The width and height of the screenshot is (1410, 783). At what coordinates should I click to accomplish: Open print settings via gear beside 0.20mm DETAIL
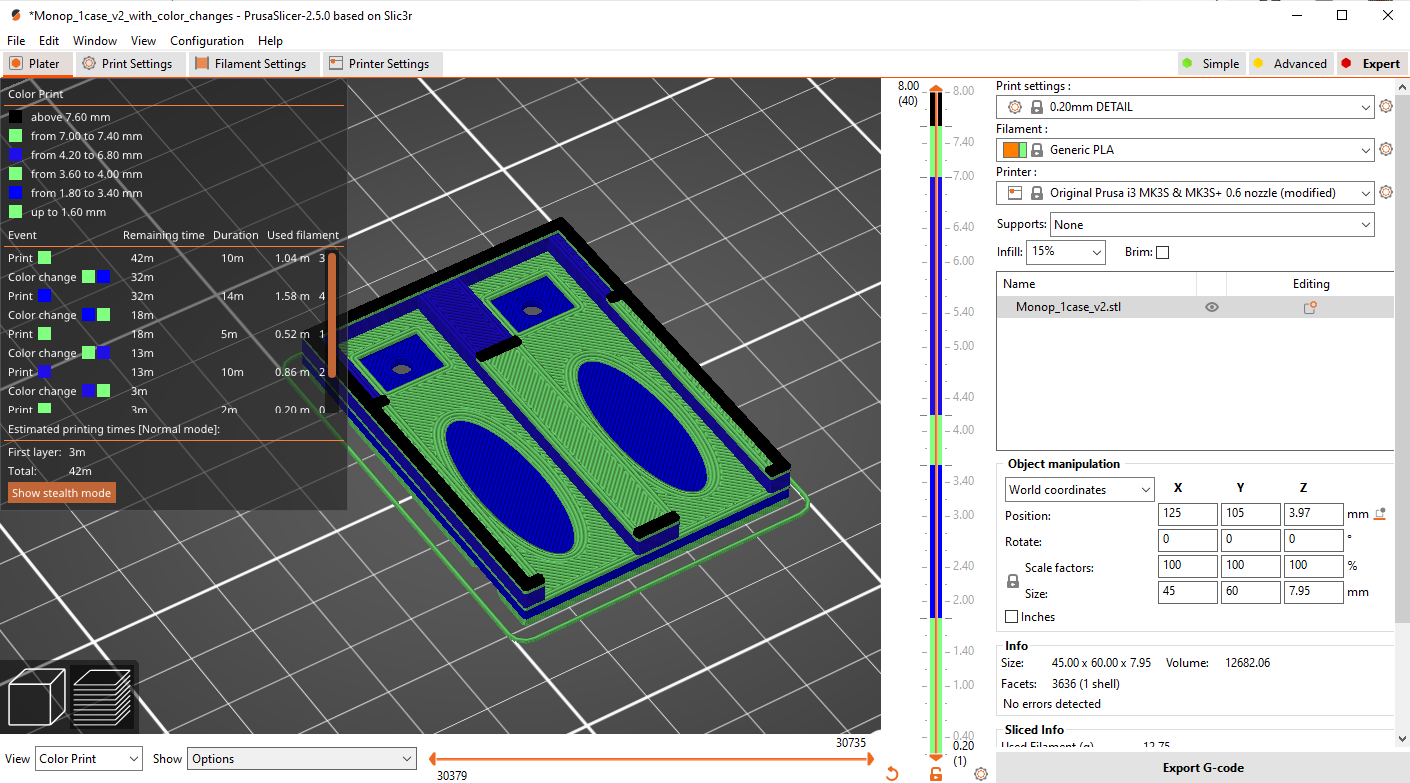(x=1385, y=107)
